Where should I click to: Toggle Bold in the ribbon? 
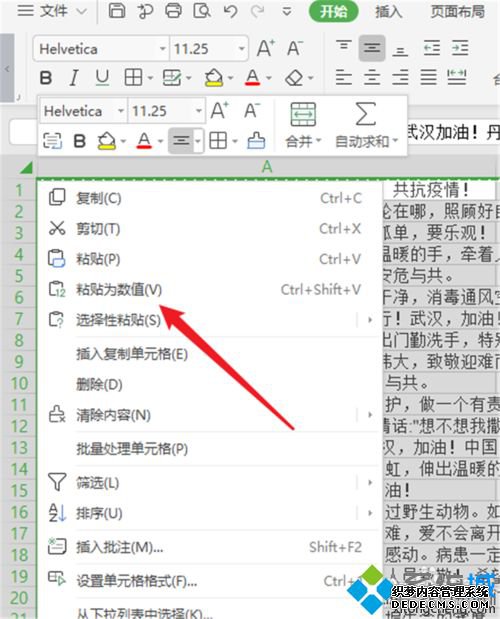coord(46,77)
